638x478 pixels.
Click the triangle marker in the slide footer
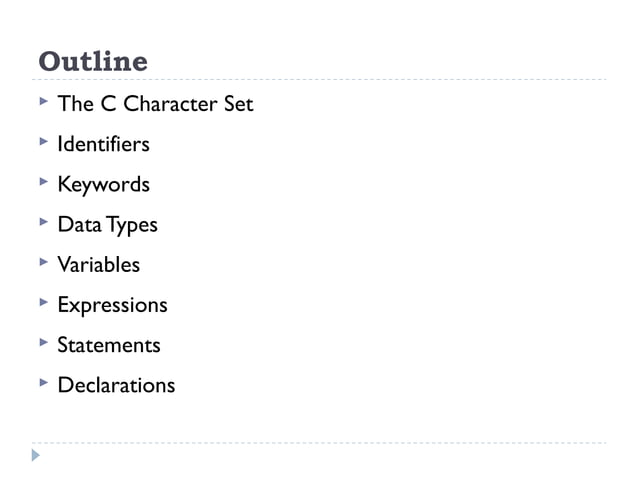tap(36, 455)
